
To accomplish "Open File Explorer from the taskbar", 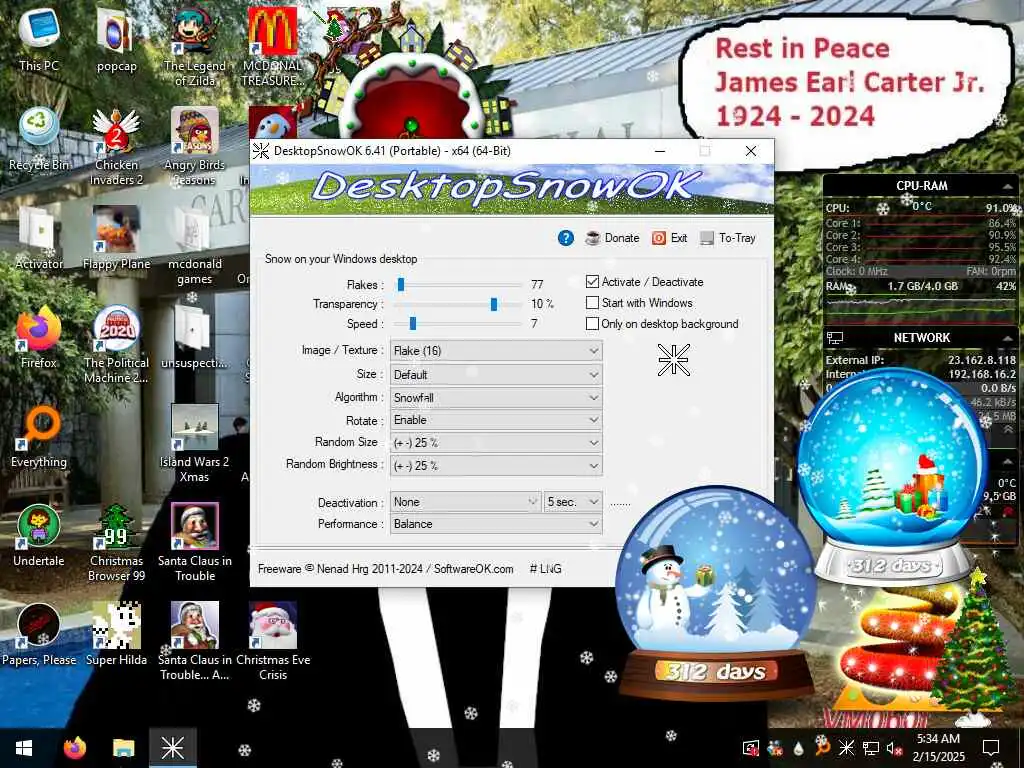I will click(x=123, y=748).
